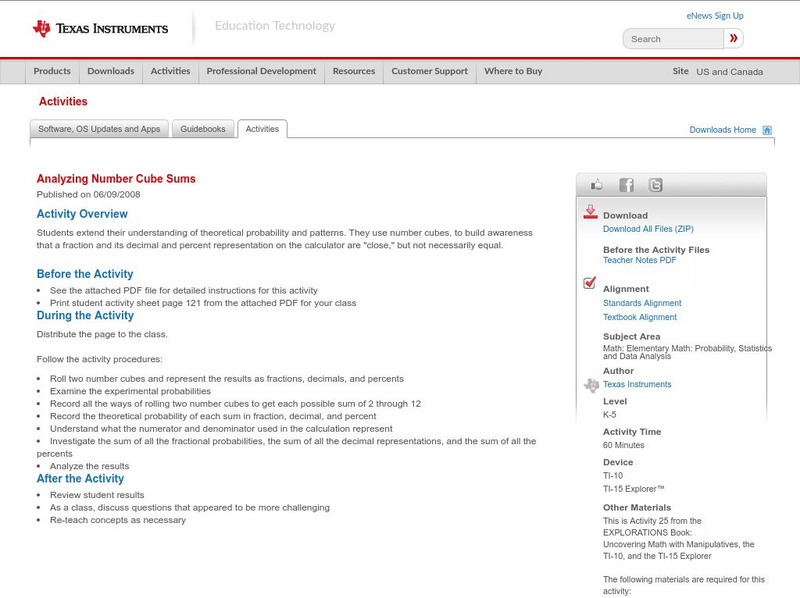Viewport: 800px width, 598px height.
Task: Click the K-5 level value
Action: pos(610,415)
